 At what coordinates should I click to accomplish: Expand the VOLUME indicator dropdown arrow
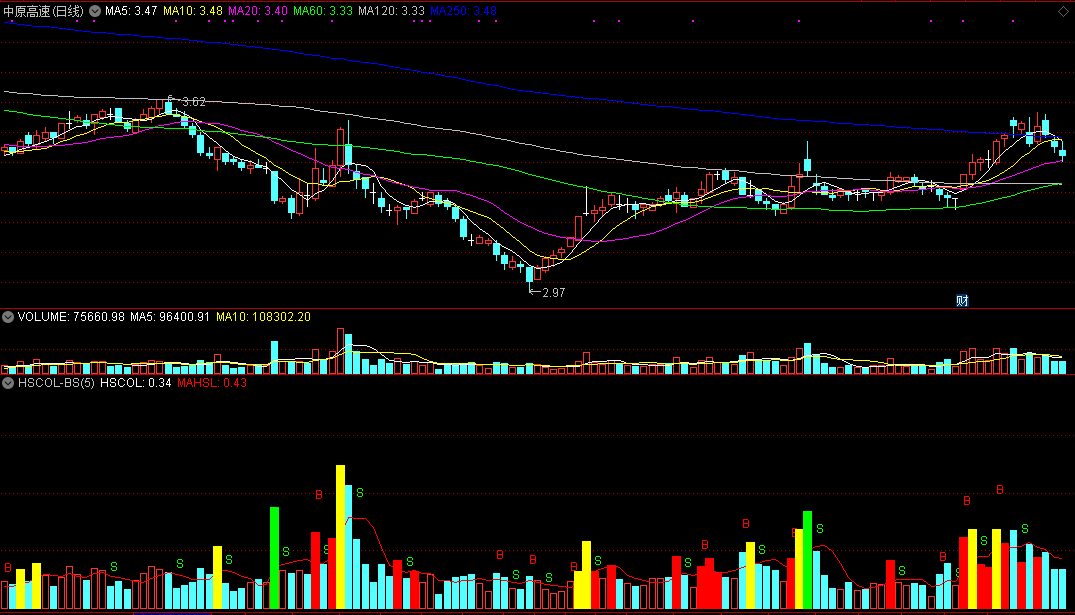8,317
